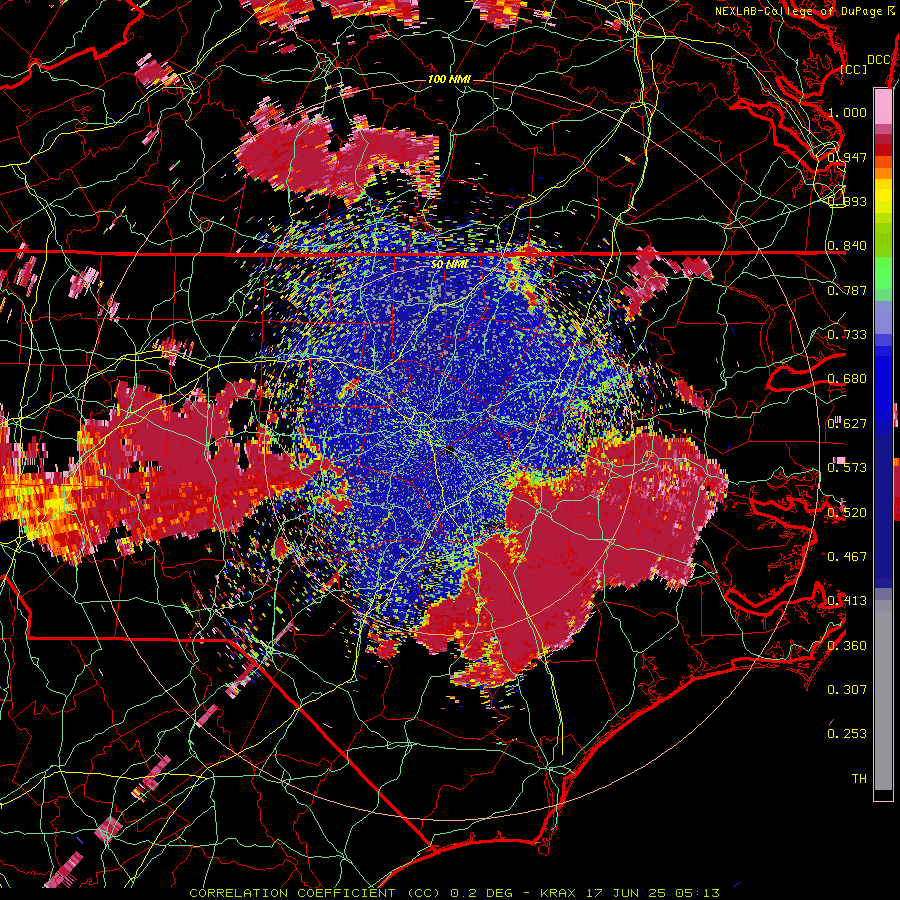Pick the pink top segment of the color bar
This screenshot has height=900, width=900.
click(x=883, y=107)
